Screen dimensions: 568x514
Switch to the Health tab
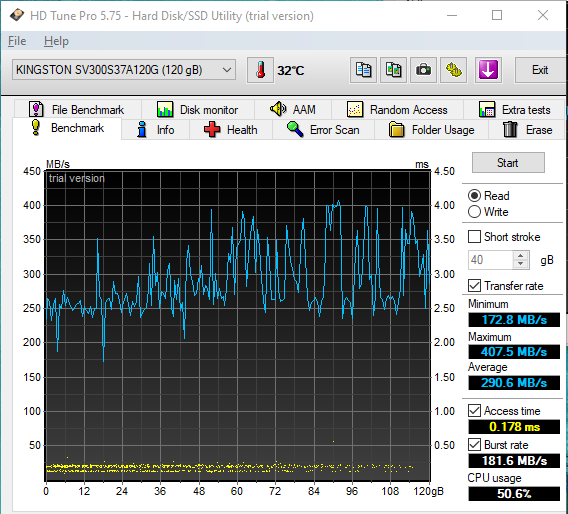click(x=231, y=130)
